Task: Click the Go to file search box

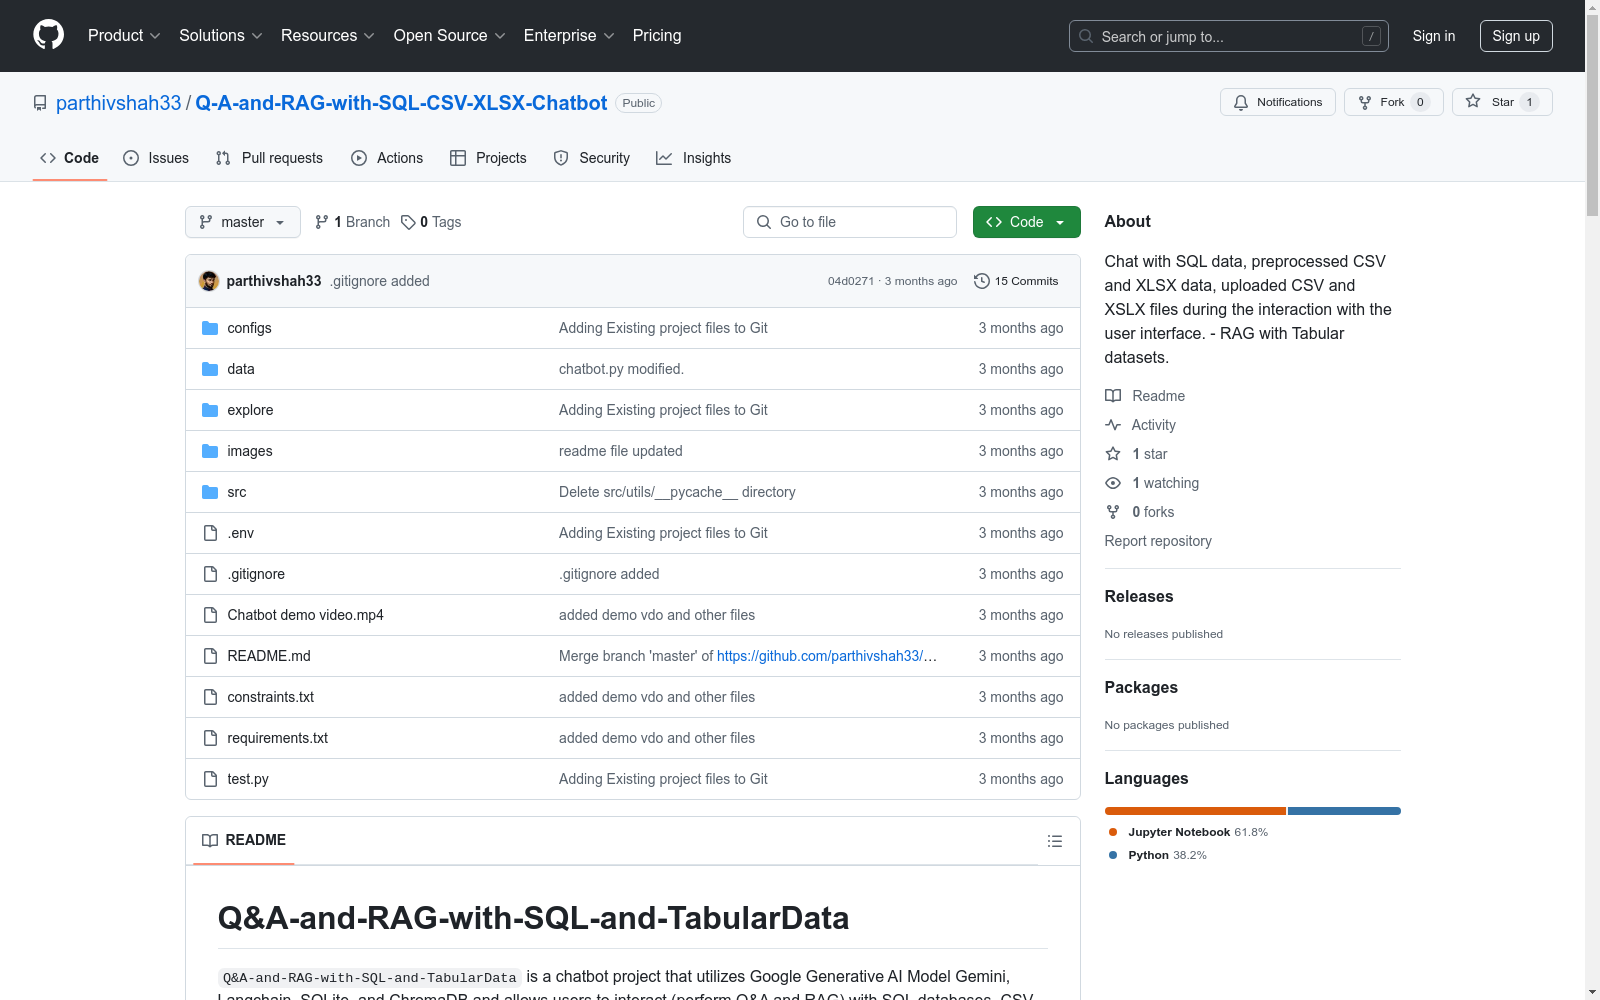Action: coord(850,222)
